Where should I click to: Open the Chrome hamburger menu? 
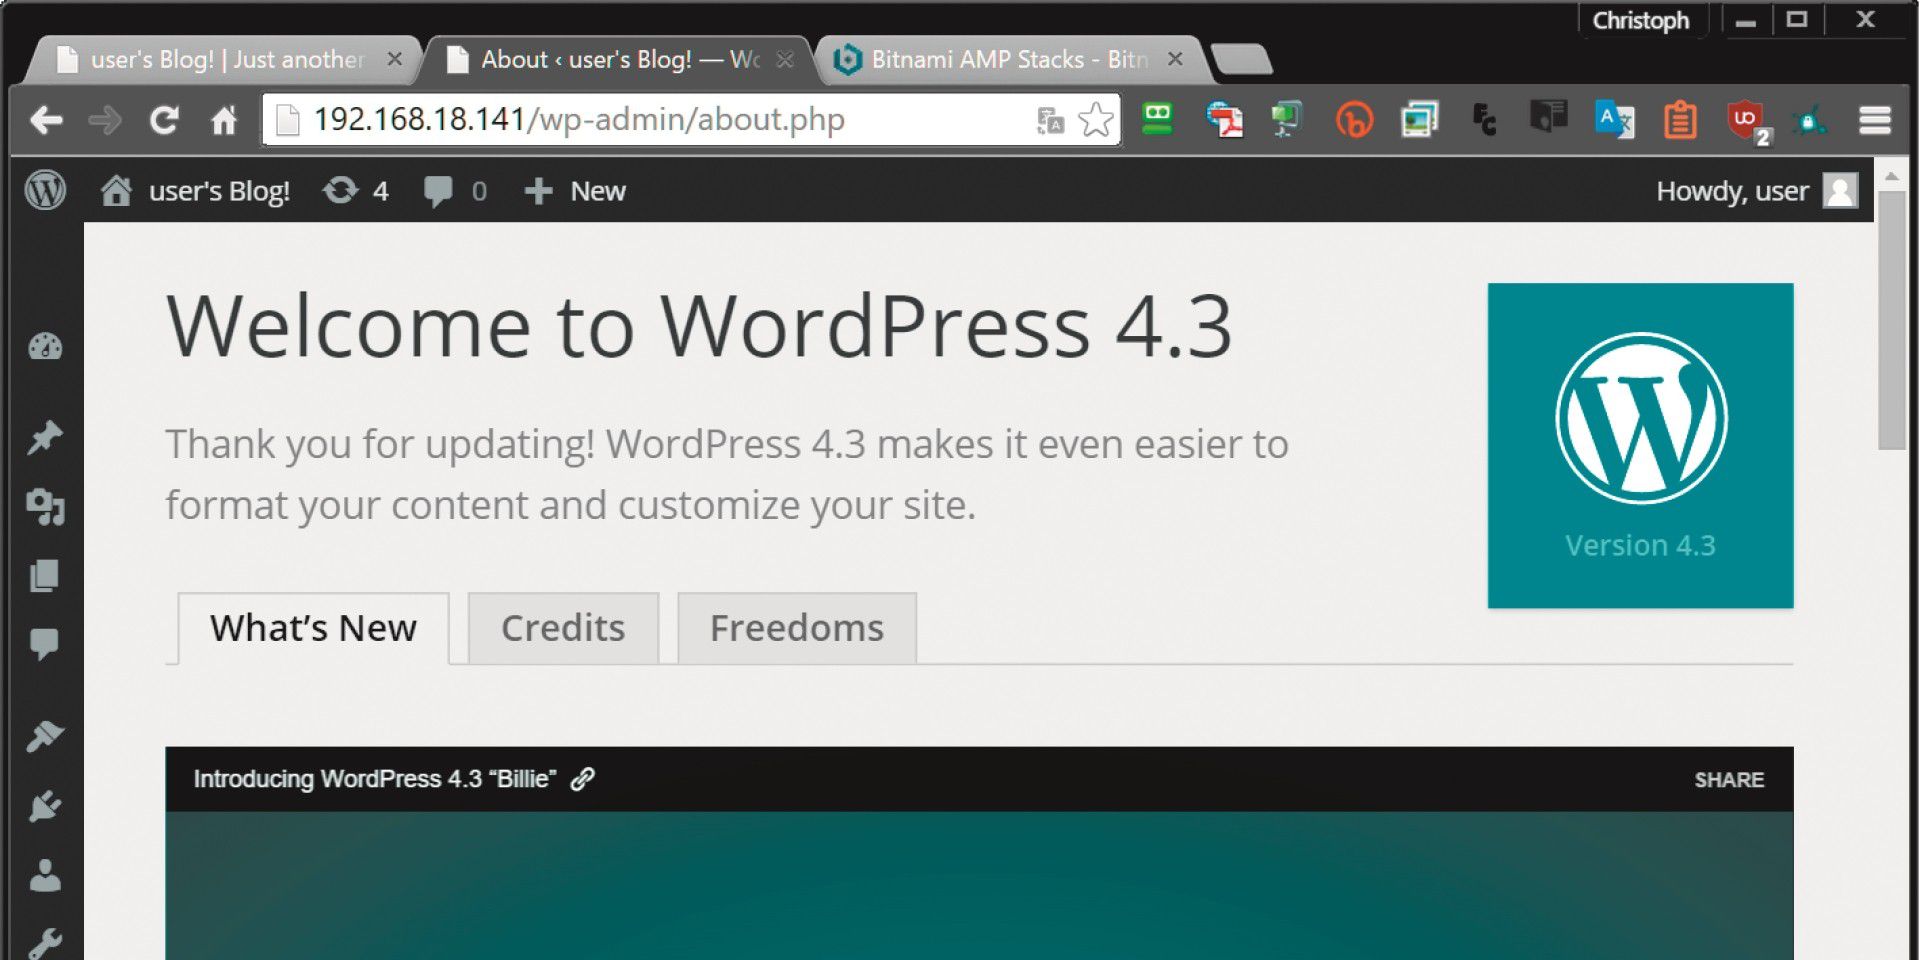[1875, 121]
